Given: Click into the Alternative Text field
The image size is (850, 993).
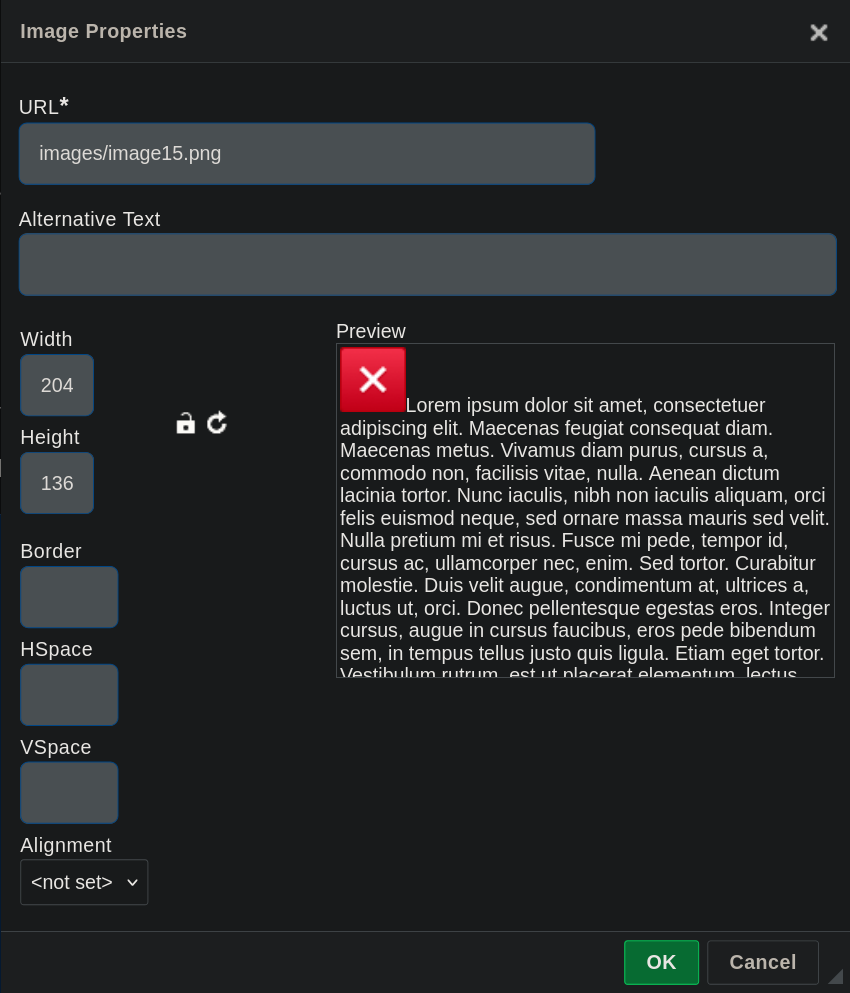Looking at the screenshot, I should pos(427,265).
